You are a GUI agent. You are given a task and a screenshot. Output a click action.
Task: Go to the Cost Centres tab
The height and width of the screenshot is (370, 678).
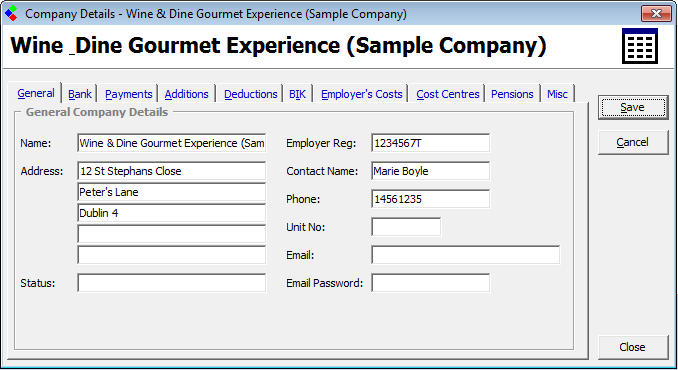click(448, 94)
